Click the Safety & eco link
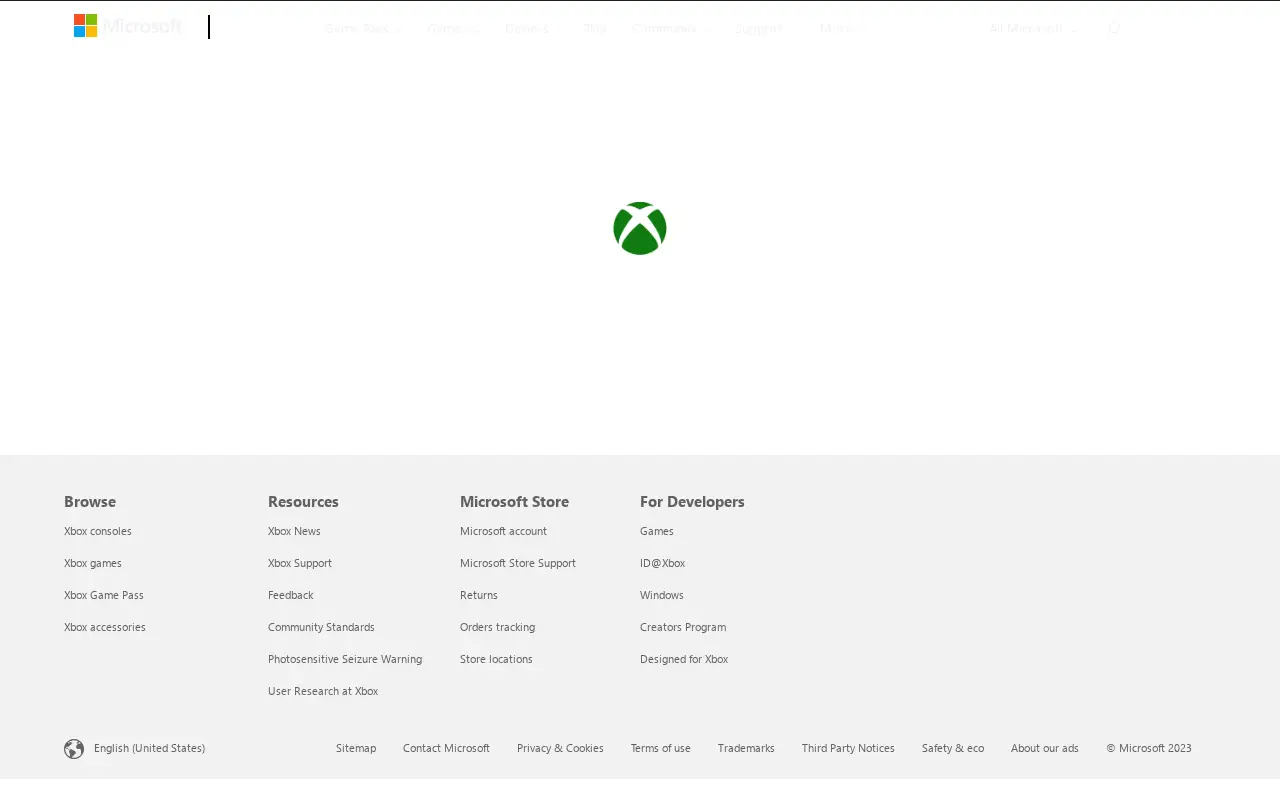Image resolution: width=1280 pixels, height=800 pixels. pyautogui.click(x=953, y=748)
